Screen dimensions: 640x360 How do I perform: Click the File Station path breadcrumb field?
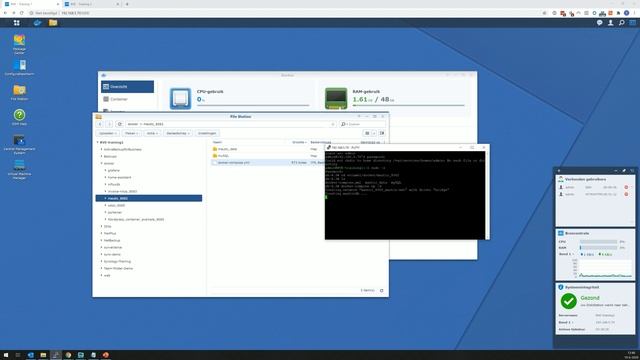point(231,124)
